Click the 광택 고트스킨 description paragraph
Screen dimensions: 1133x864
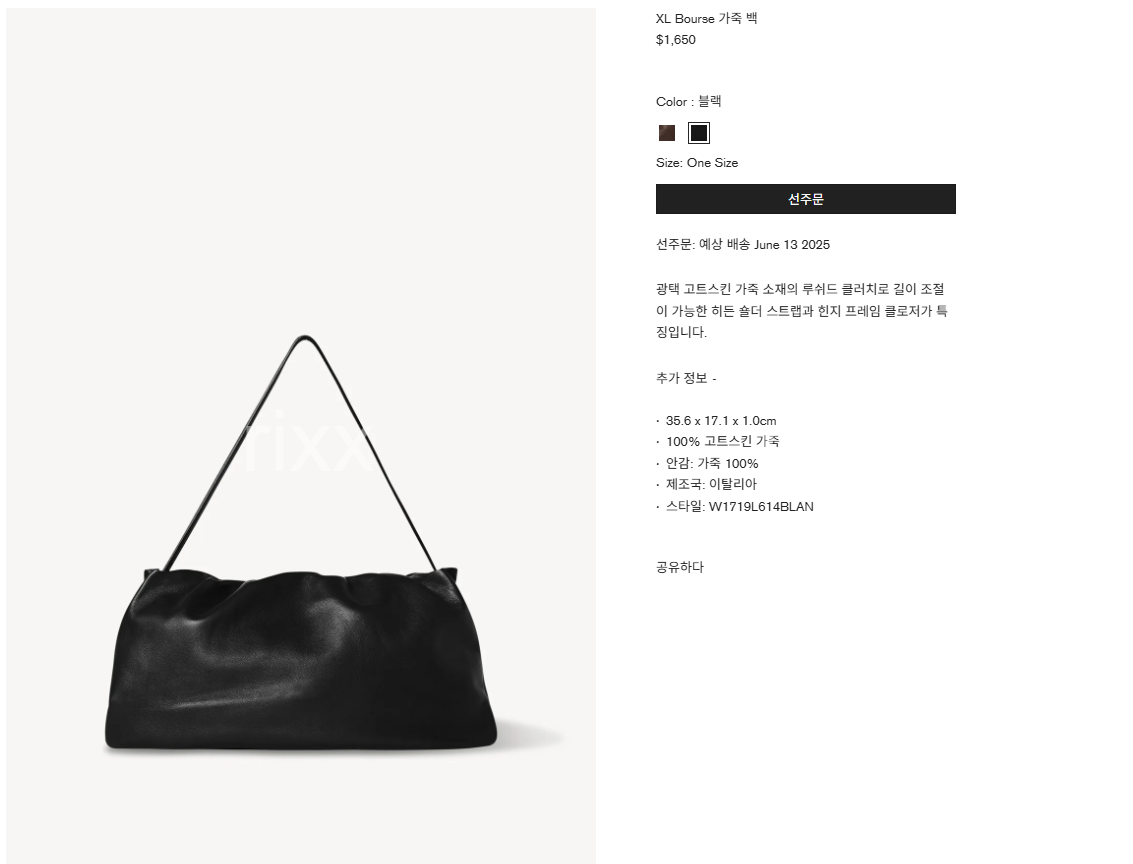click(x=801, y=311)
